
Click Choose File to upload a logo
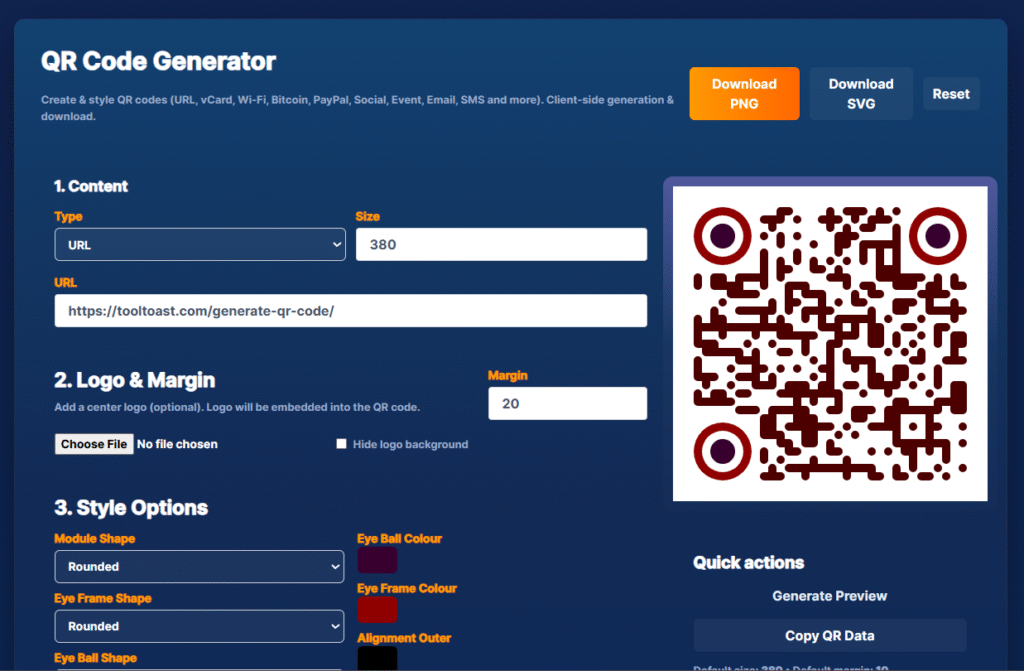[x=93, y=443]
